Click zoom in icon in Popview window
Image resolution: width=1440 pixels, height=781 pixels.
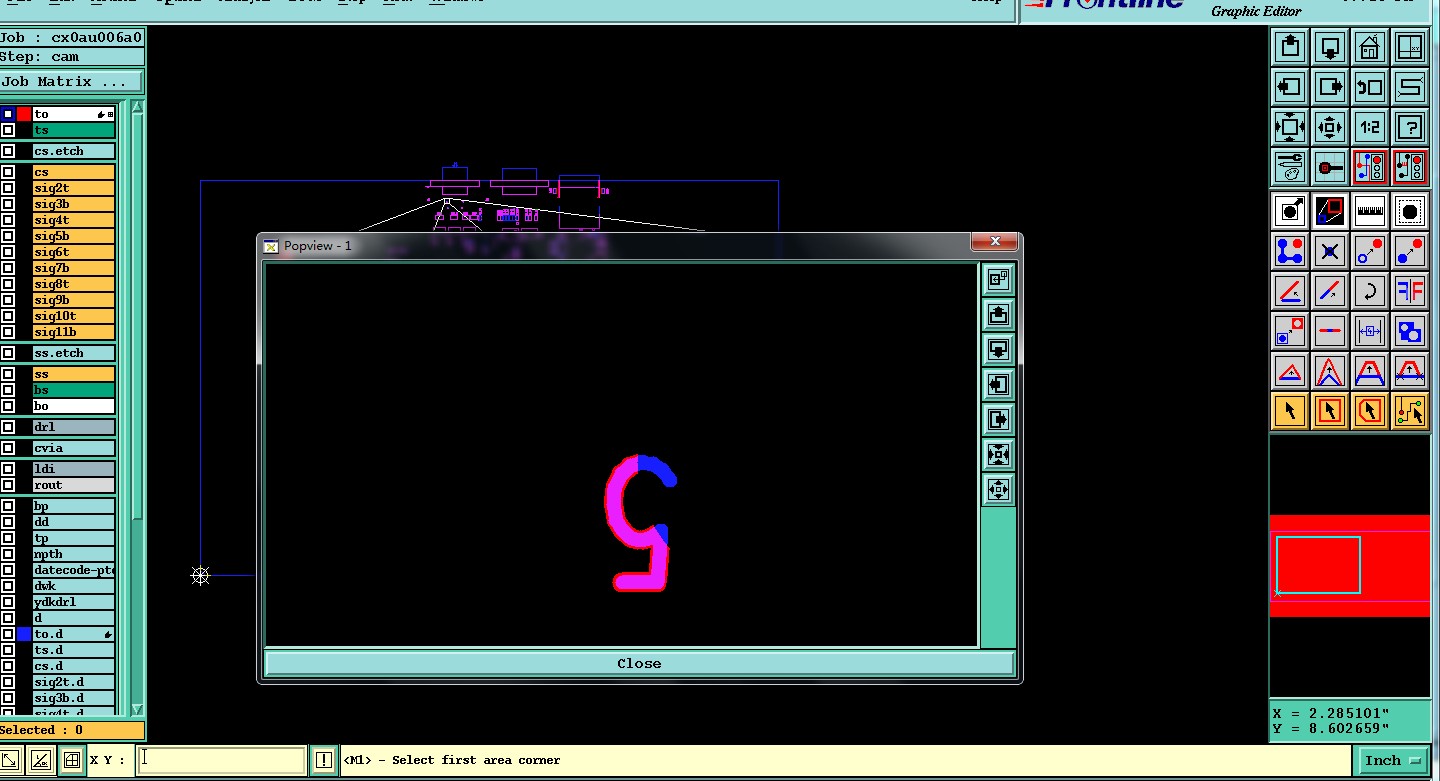998,455
